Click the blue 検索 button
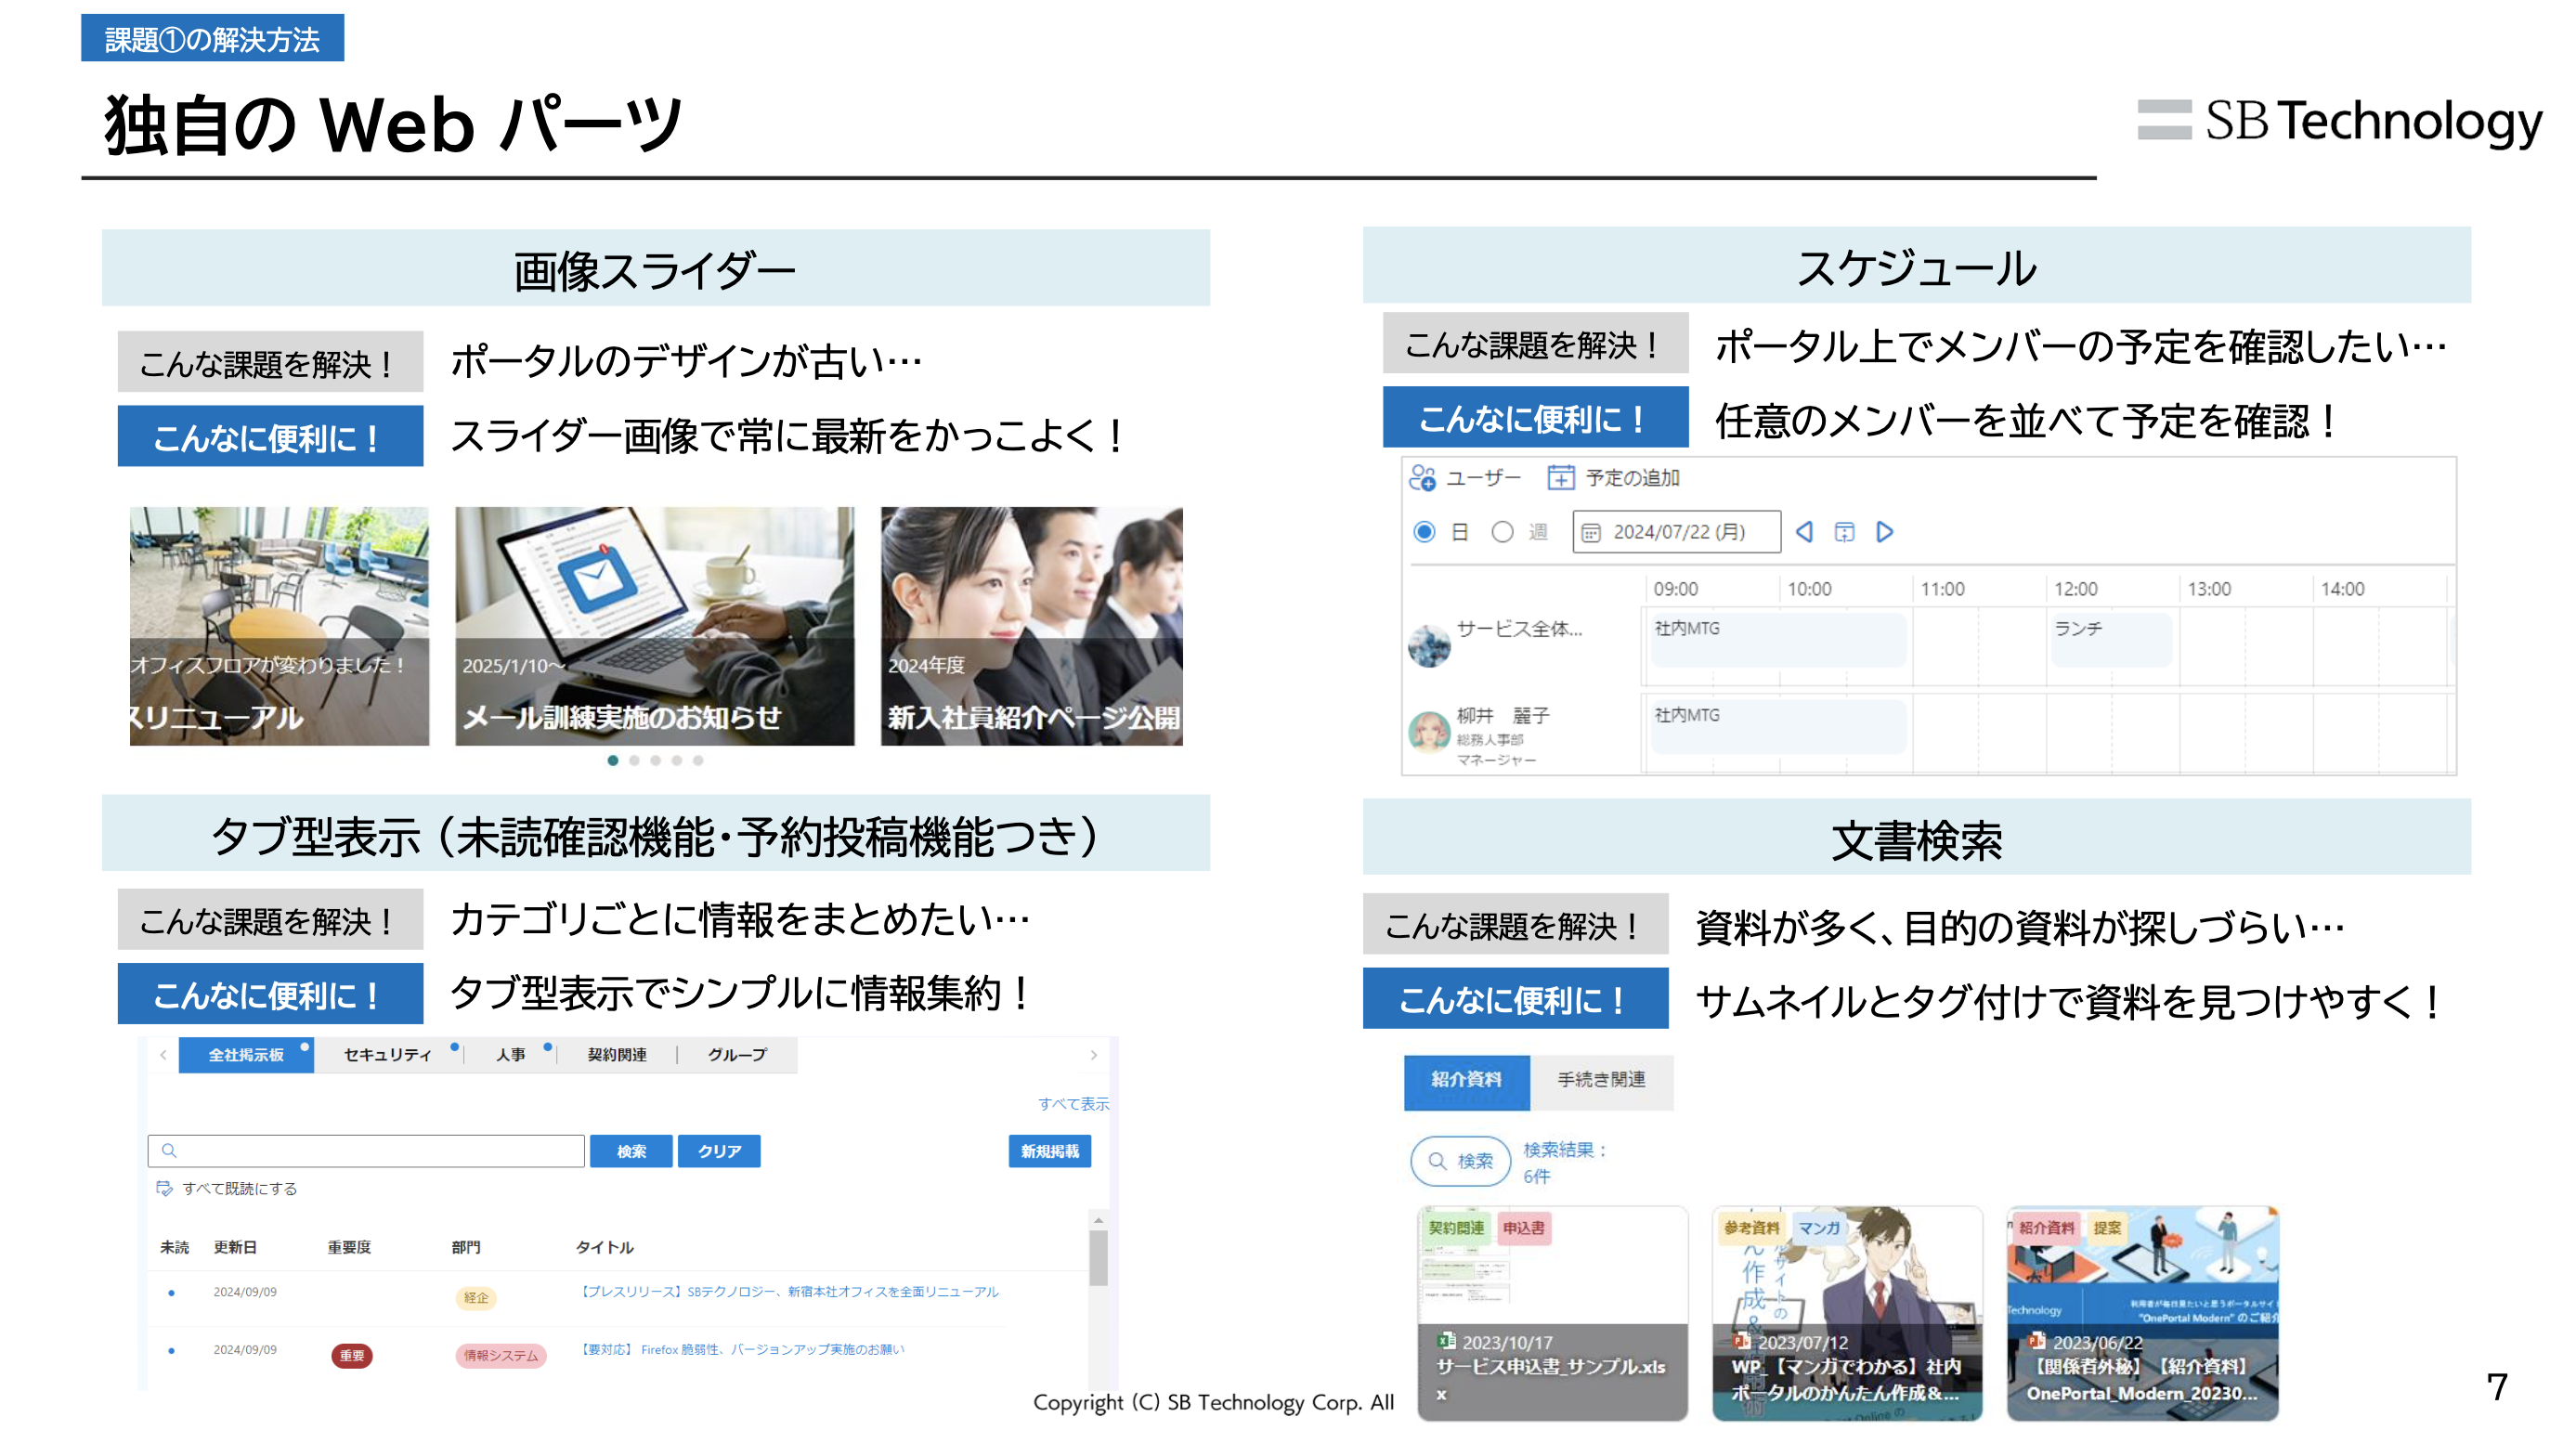The height and width of the screenshot is (1443, 2576). click(631, 1151)
